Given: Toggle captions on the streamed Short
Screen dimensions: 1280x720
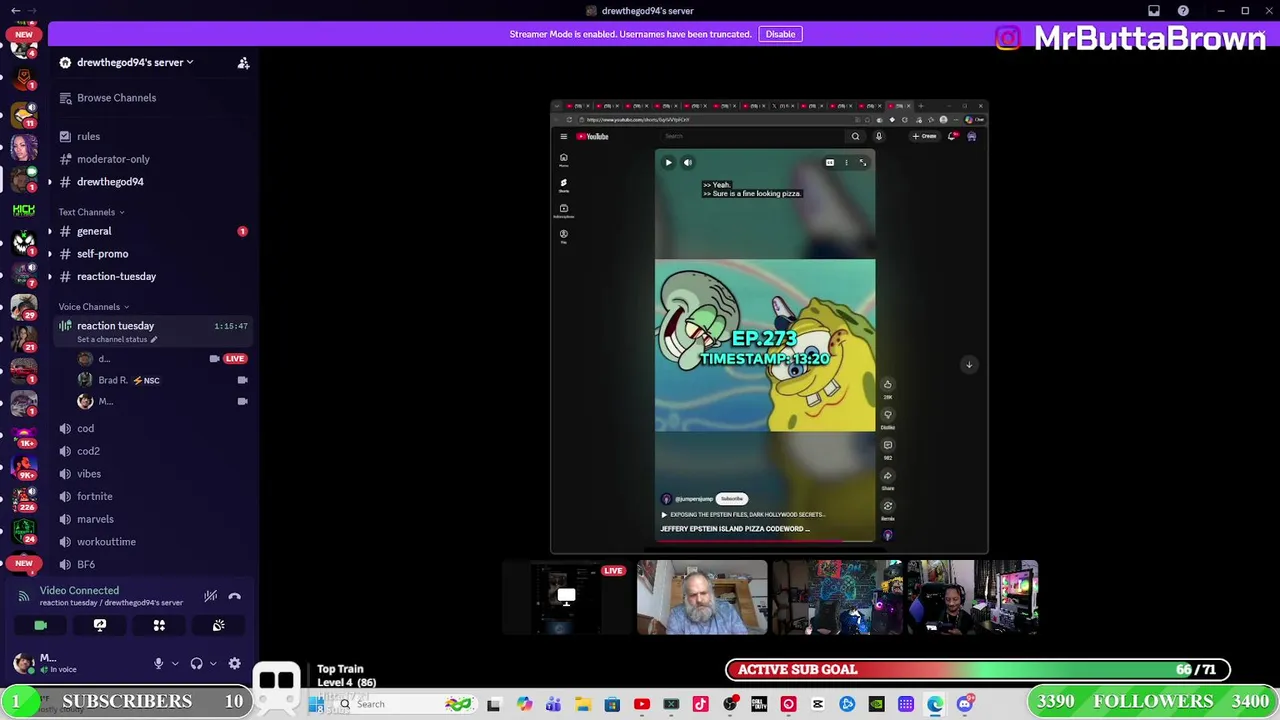Looking at the screenshot, I should 829,162.
